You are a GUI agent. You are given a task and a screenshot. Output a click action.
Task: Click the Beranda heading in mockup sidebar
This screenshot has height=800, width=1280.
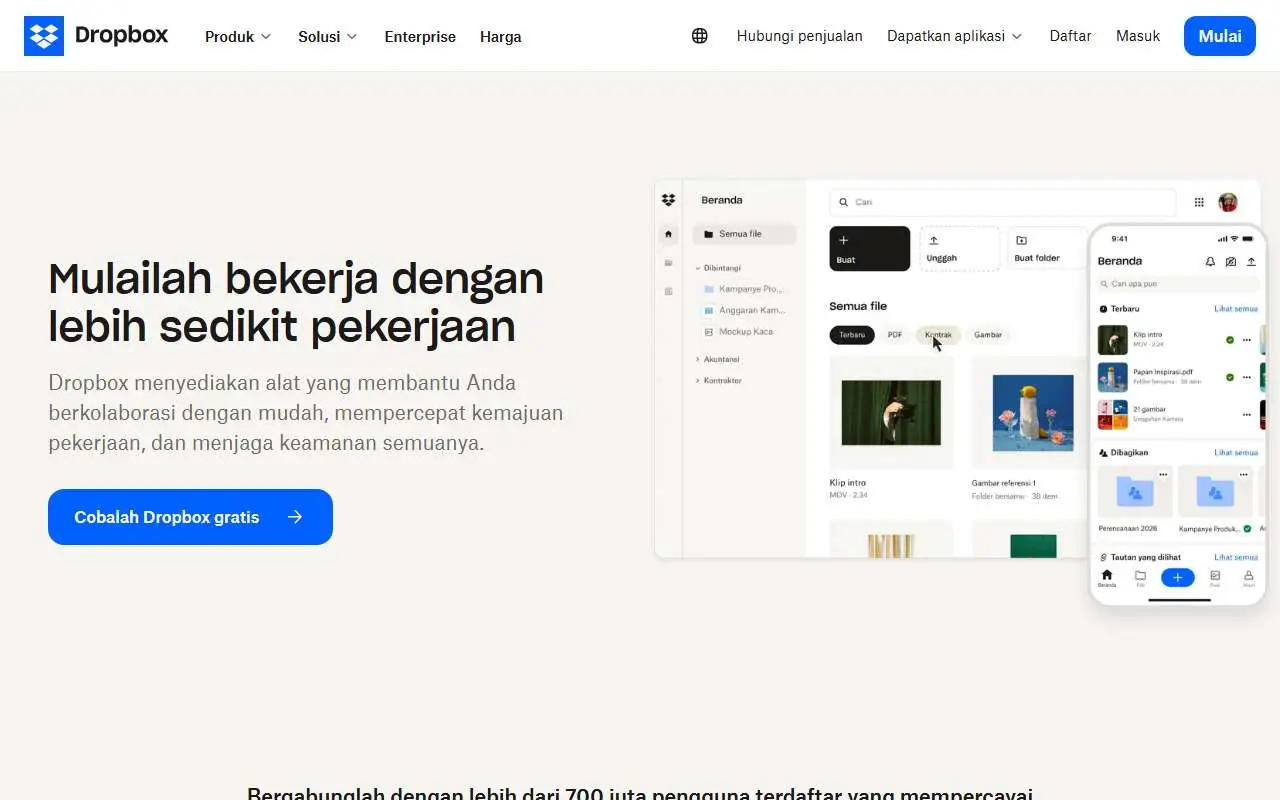coord(722,200)
